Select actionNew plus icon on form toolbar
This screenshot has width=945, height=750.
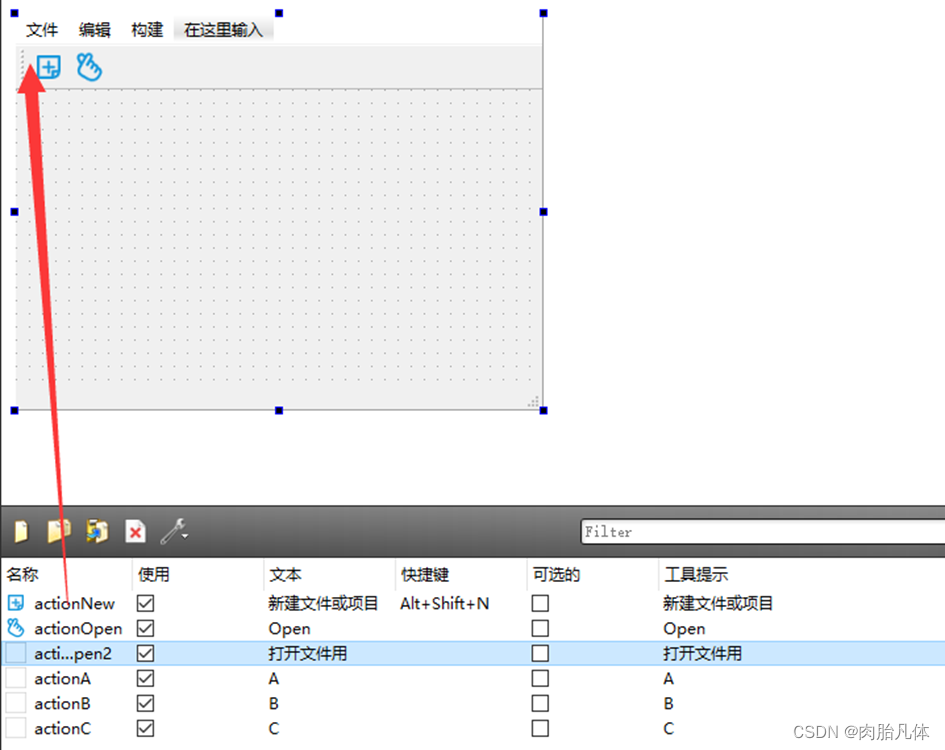click(x=46, y=66)
